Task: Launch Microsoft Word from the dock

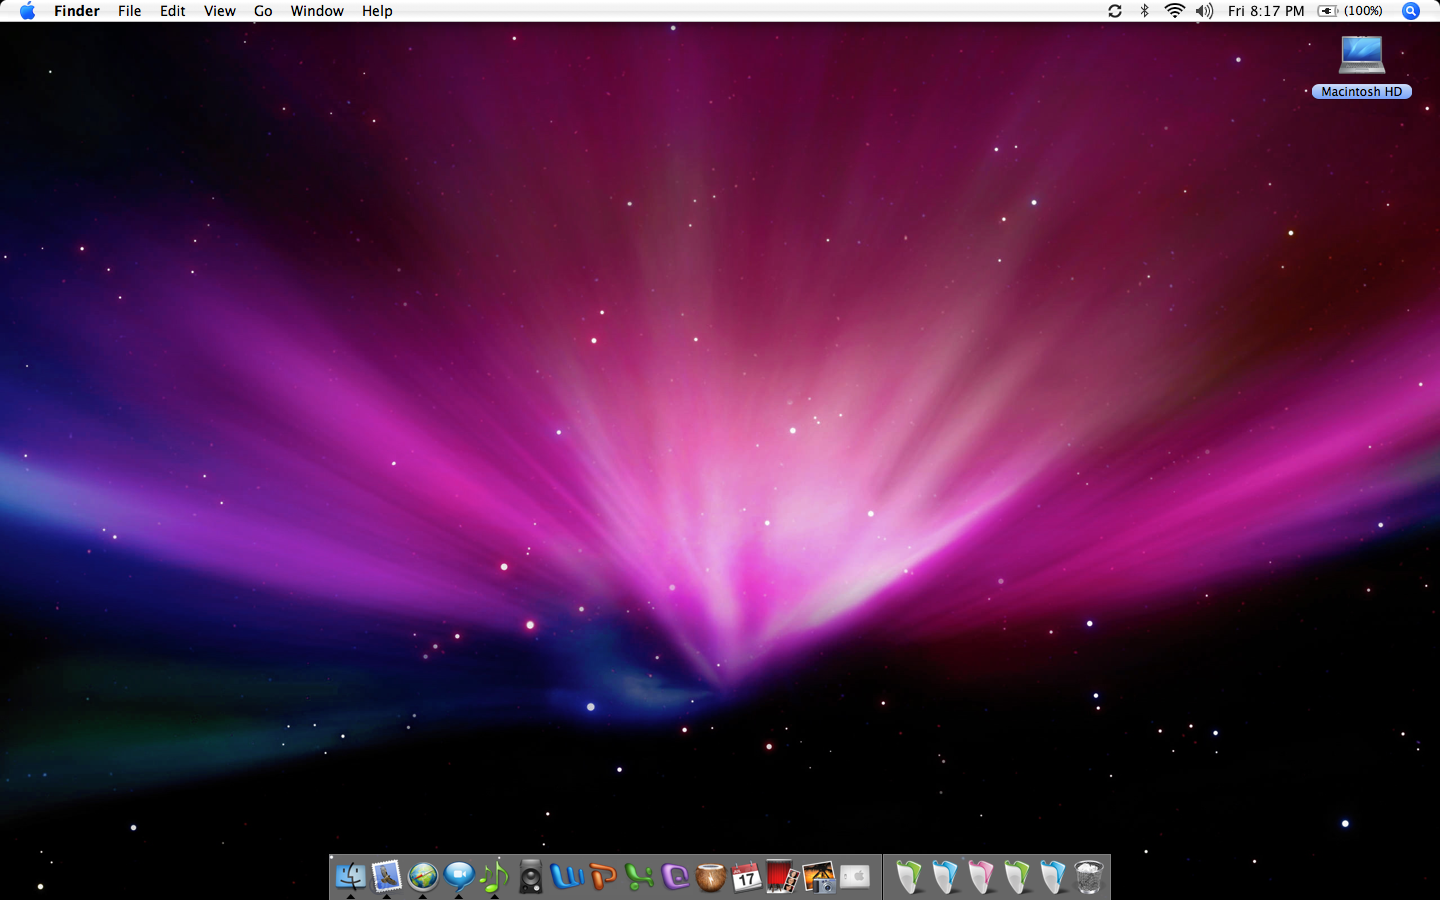Action: pos(567,877)
